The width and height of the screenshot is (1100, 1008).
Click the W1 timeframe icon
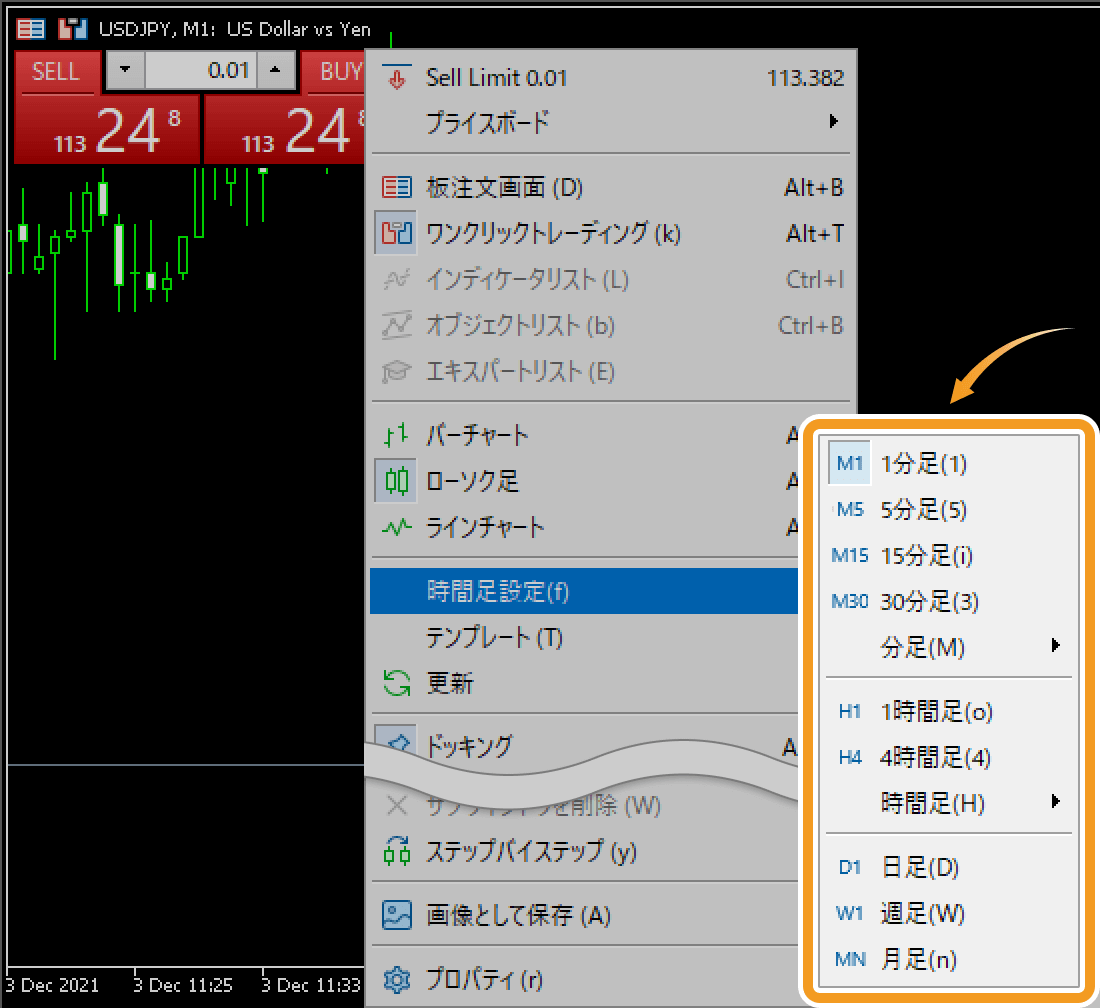click(x=850, y=913)
